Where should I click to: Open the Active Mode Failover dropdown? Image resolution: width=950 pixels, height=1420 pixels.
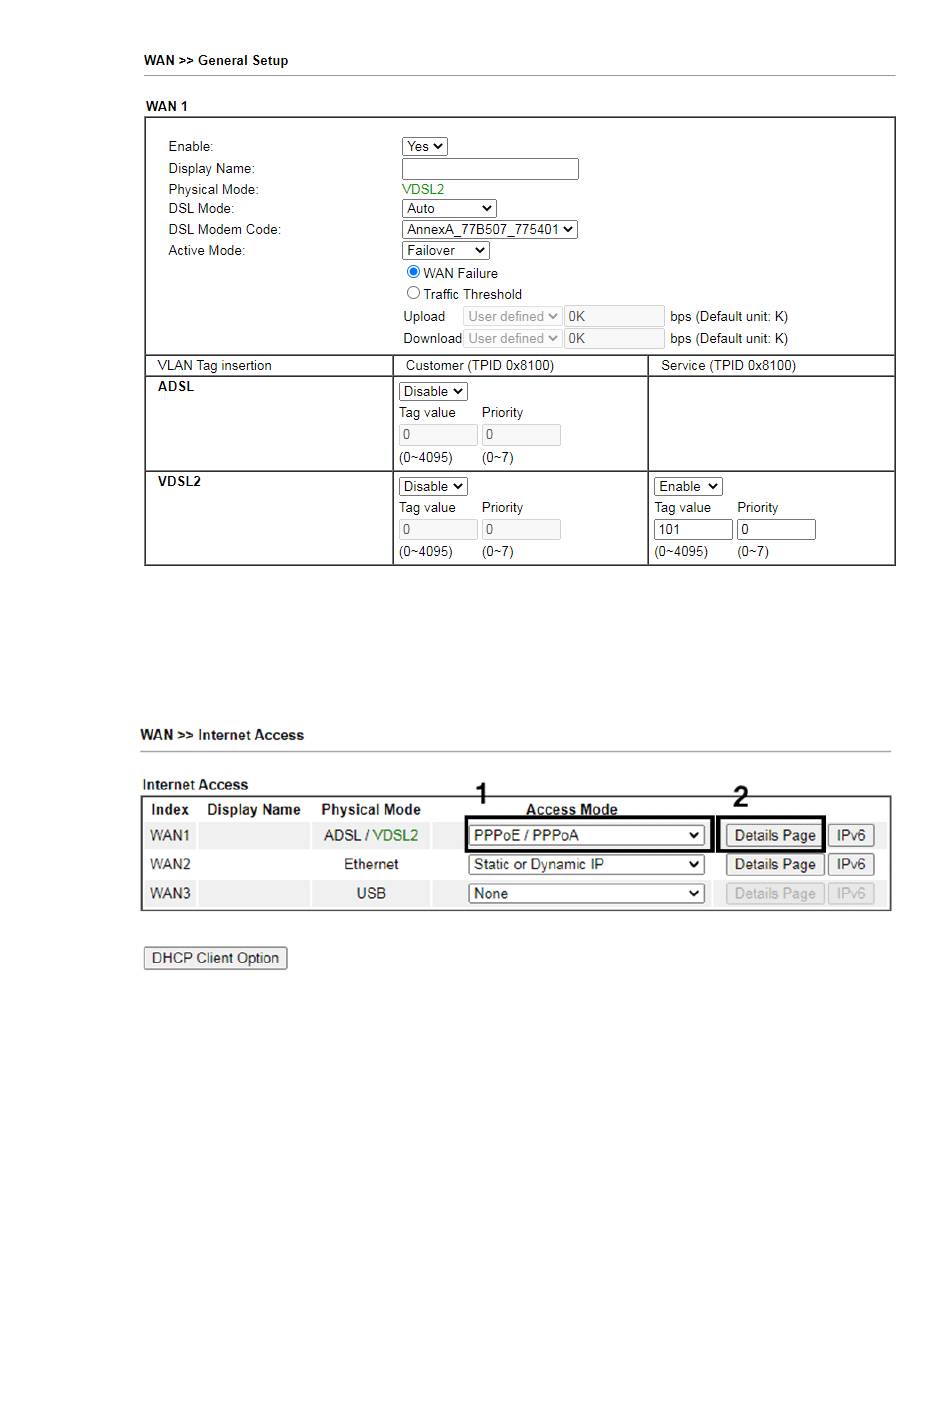click(445, 250)
